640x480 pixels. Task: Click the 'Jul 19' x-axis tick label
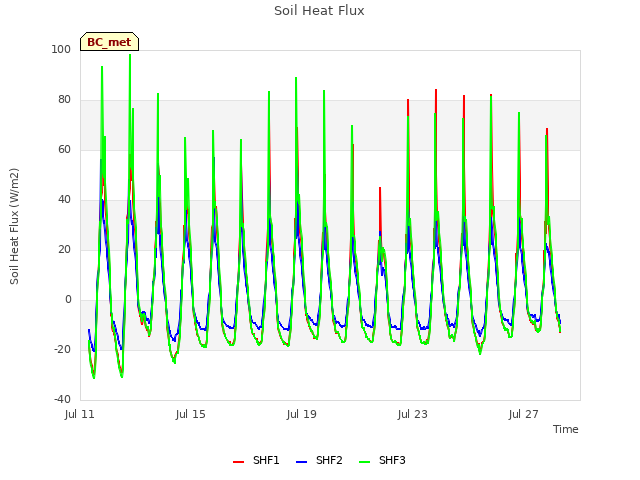point(302,414)
